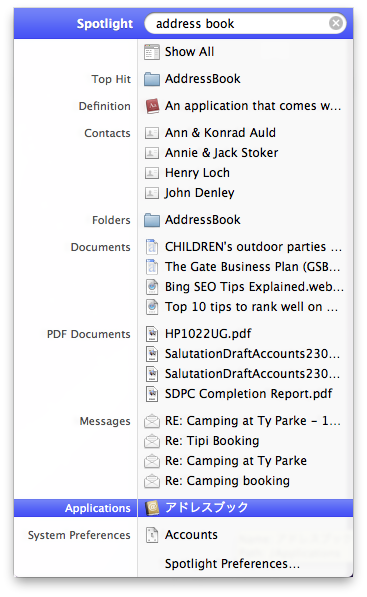Launch the アドレスブック application
The image size is (367, 597).
(207, 508)
